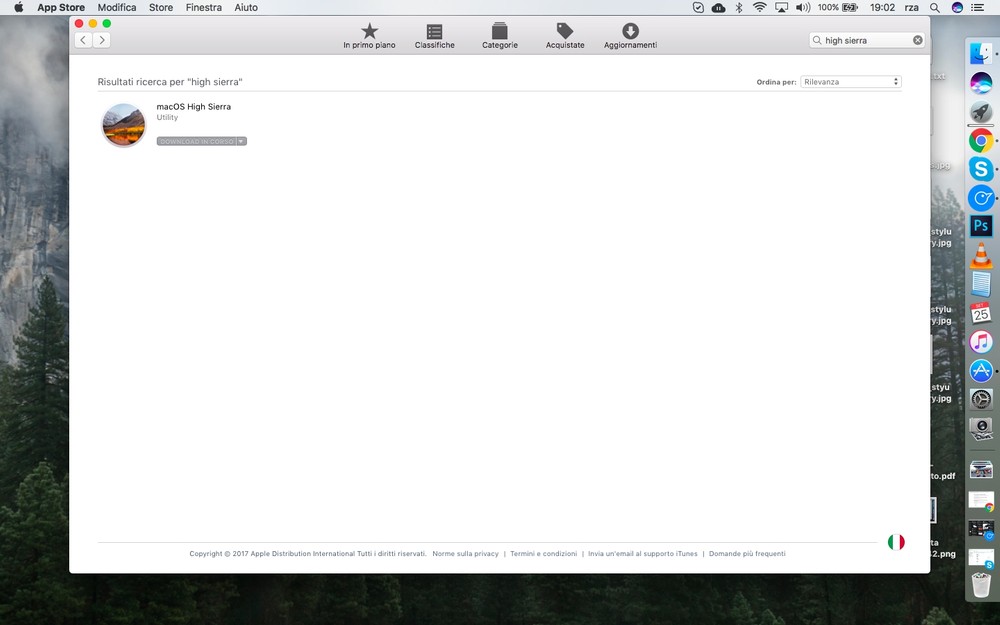This screenshot has width=1000, height=625.
Task: Click the Utility category text
Action: click(167, 117)
